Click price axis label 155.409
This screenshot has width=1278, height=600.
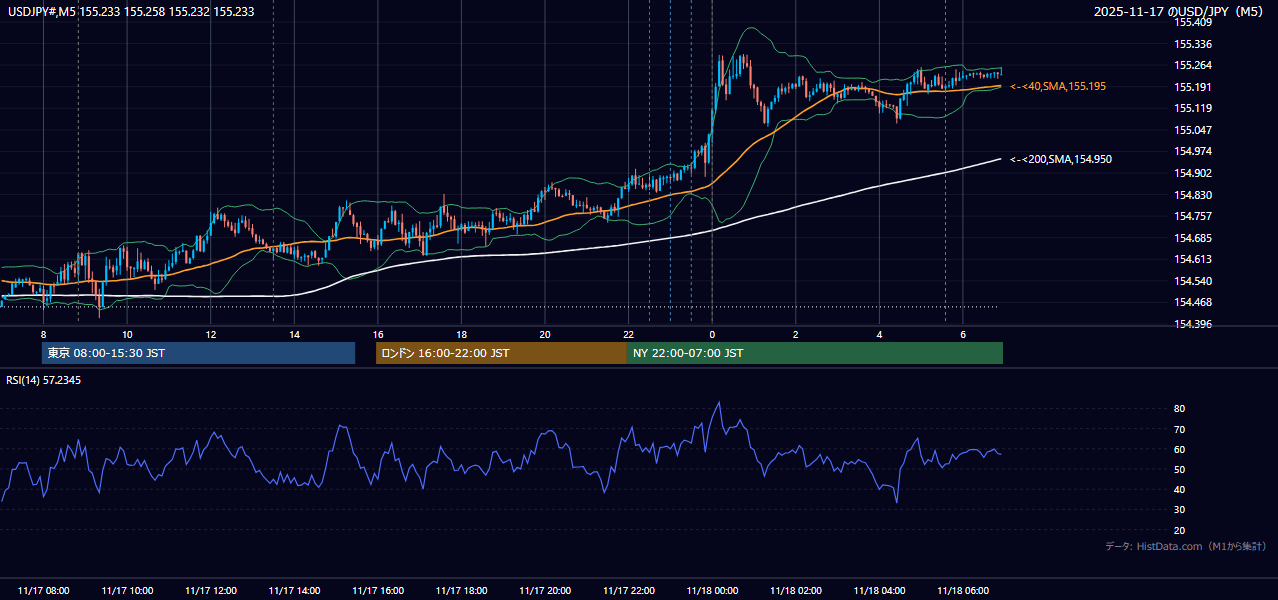click(x=1193, y=22)
